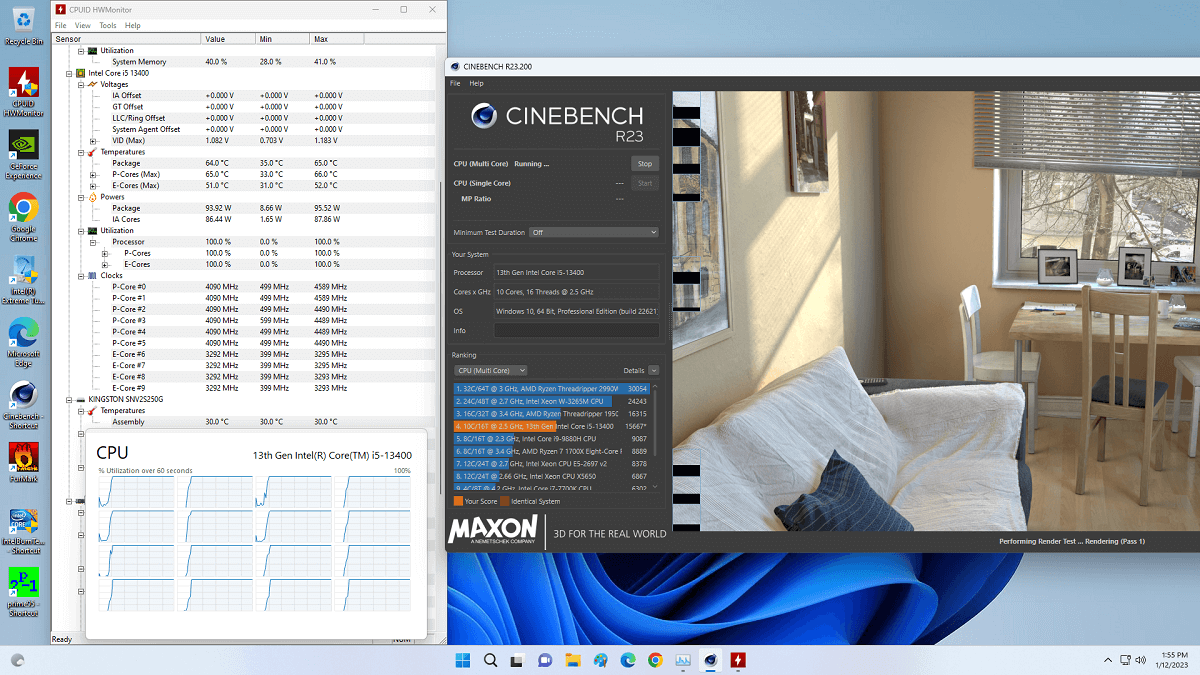Stop the CPU Multi Core test

pos(645,164)
